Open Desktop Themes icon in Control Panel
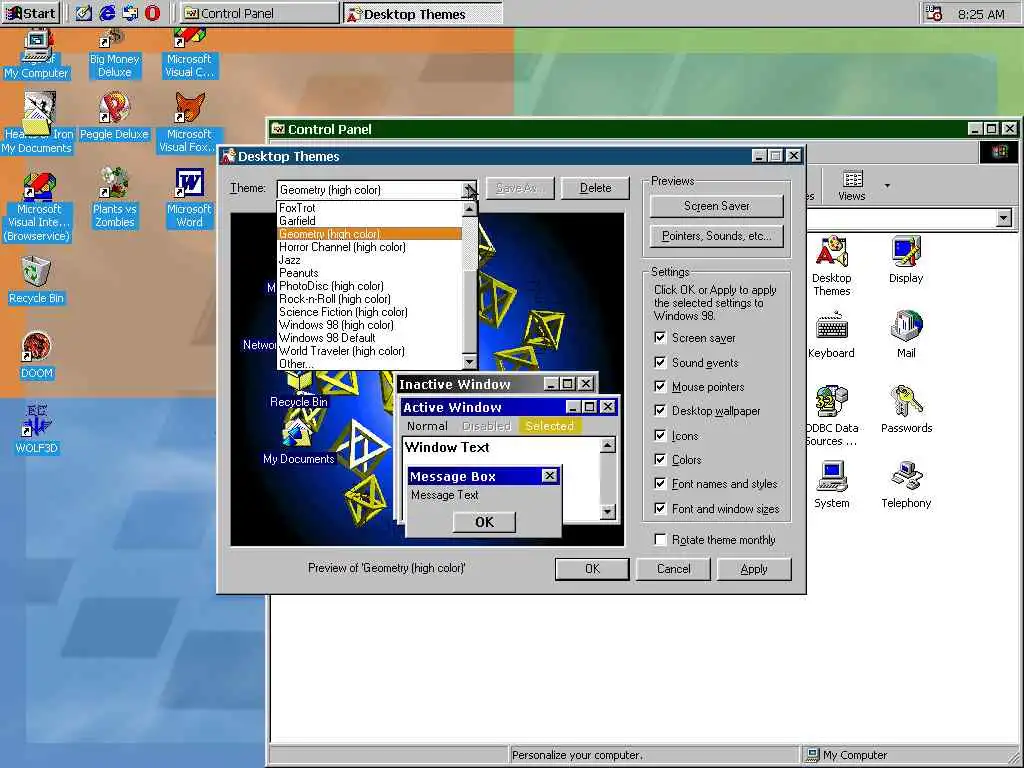This screenshot has height=768, width=1024. coord(831,266)
